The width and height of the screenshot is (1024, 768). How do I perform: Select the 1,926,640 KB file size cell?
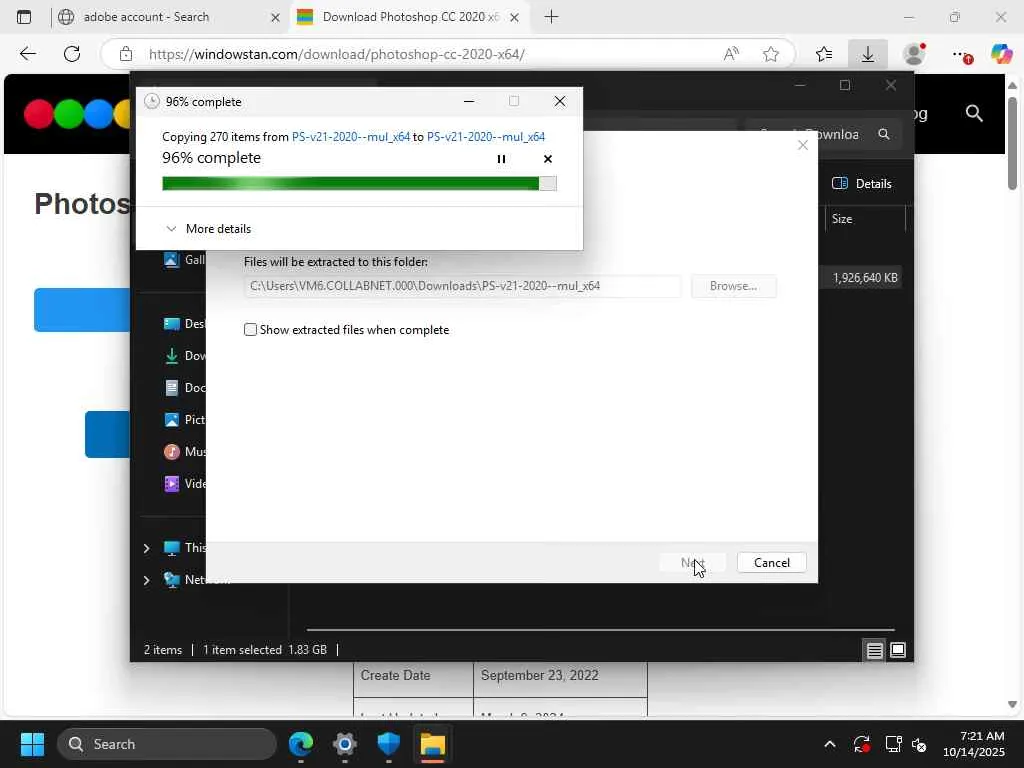click(x=865, y=278)
